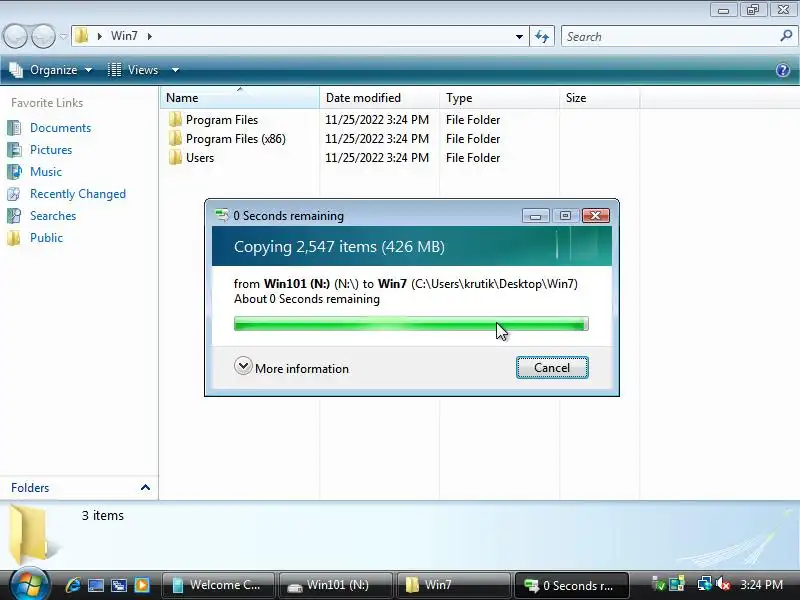
Task: Open Music in Favorite Links
Action: click(x=46, y=172)
